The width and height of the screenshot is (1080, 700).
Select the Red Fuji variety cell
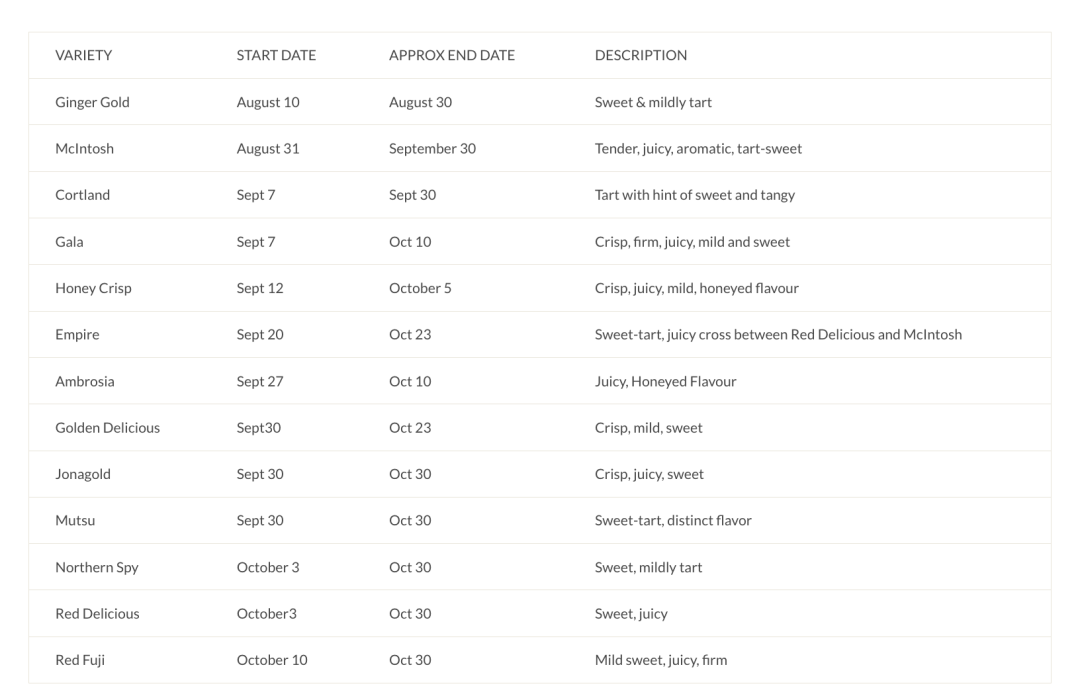coord(80,660)
